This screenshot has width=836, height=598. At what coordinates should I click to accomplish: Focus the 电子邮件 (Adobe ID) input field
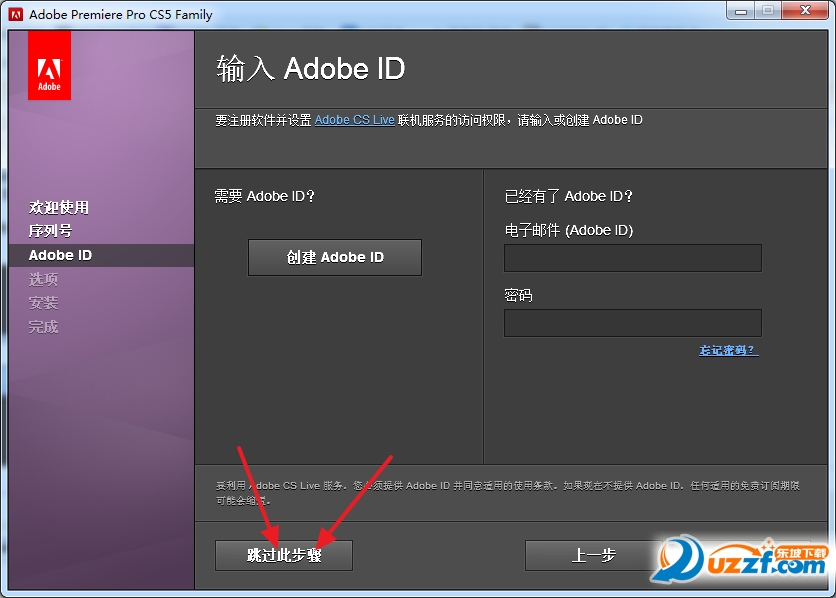[x=633, y=258]
